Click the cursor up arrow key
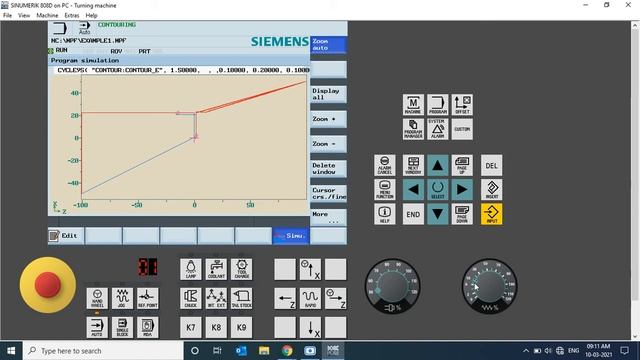The image size is (640, 360). pos(438,165)
